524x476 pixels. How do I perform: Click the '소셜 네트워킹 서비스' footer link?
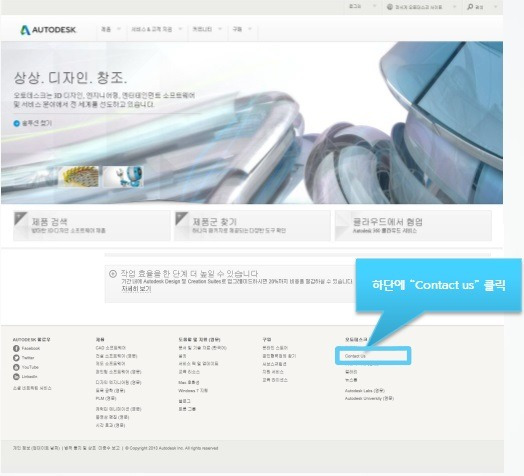tap(32, 388)
